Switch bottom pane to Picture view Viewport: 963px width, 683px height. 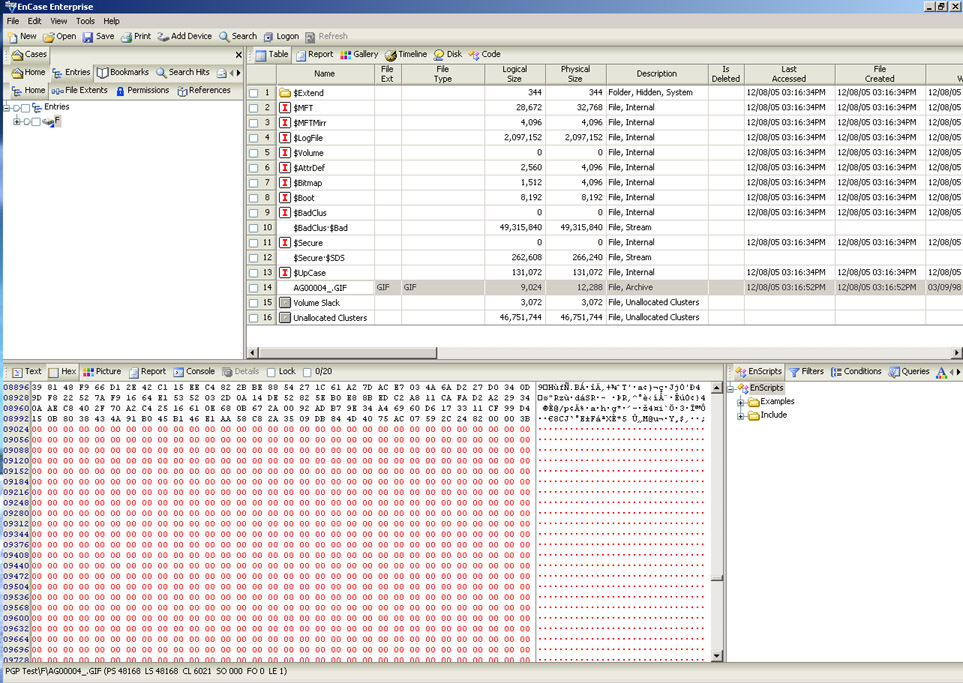pyautogui.click(x=102, y=372)
